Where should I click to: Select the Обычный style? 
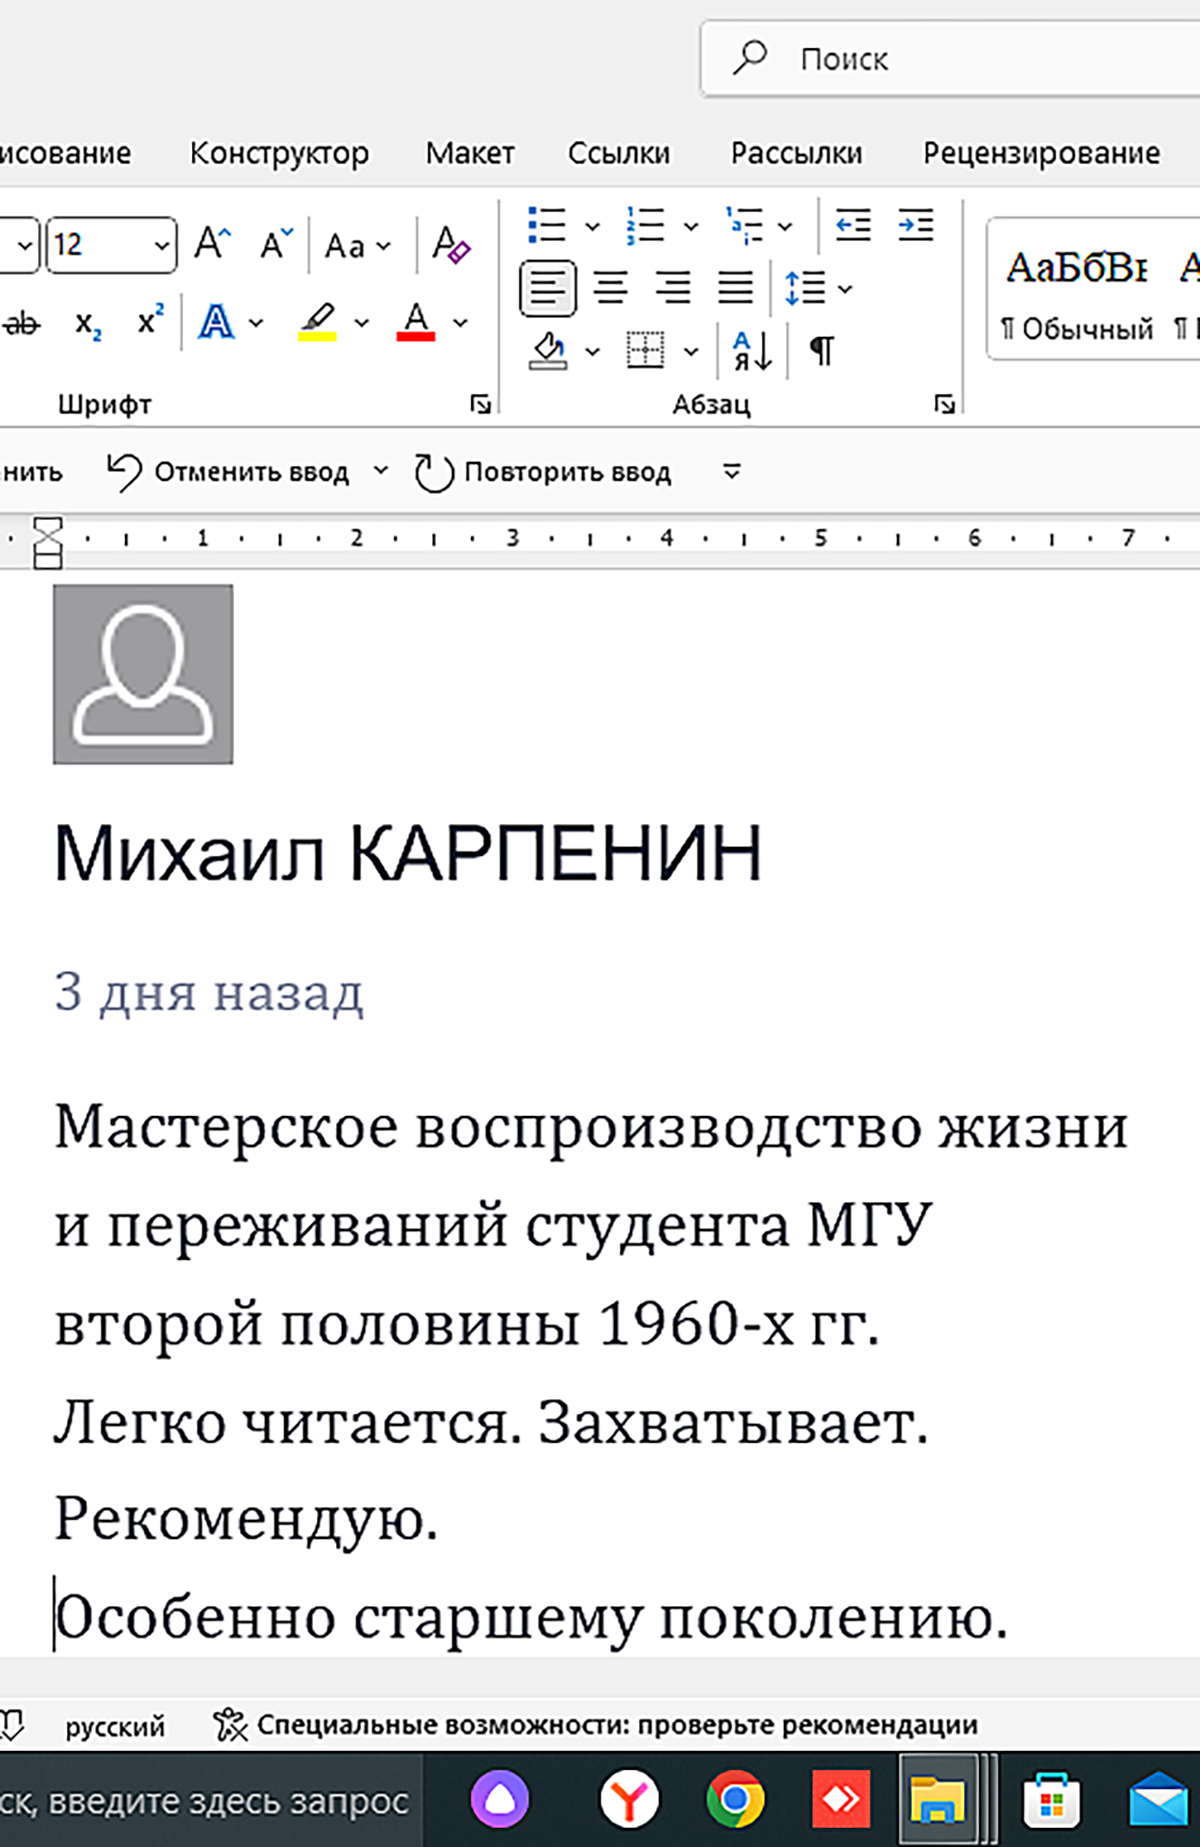coord(1077,290)
